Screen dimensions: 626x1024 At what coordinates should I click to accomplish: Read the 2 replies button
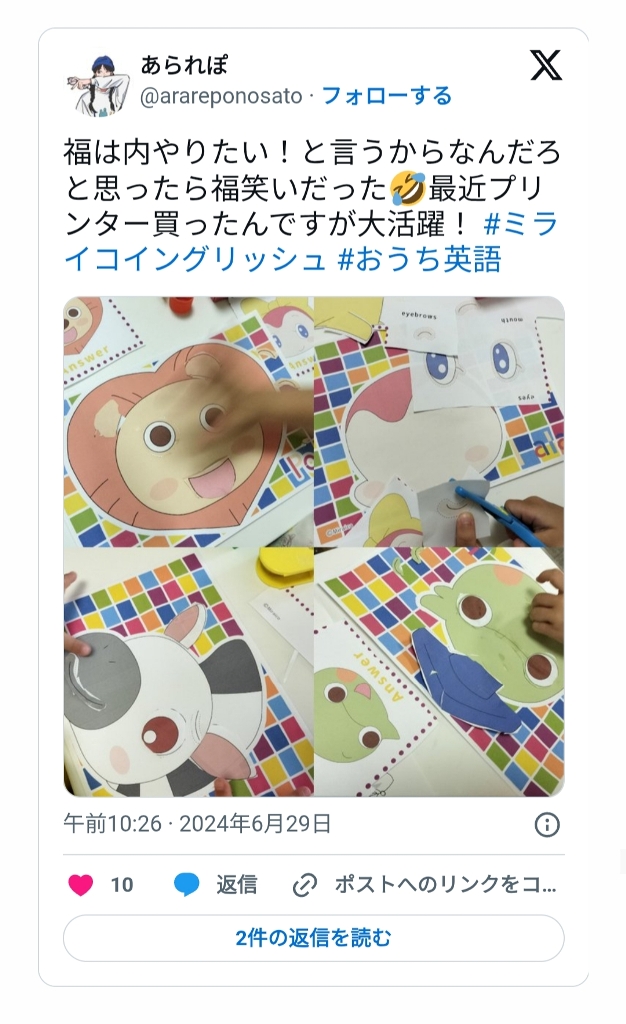click(313, 938)
